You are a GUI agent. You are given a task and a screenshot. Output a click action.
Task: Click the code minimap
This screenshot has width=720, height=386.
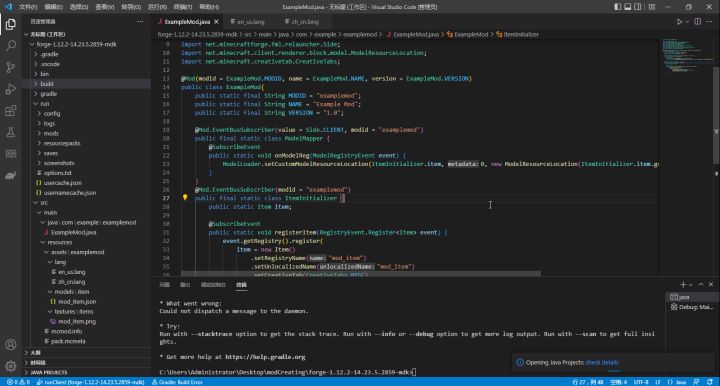(686, 55)
